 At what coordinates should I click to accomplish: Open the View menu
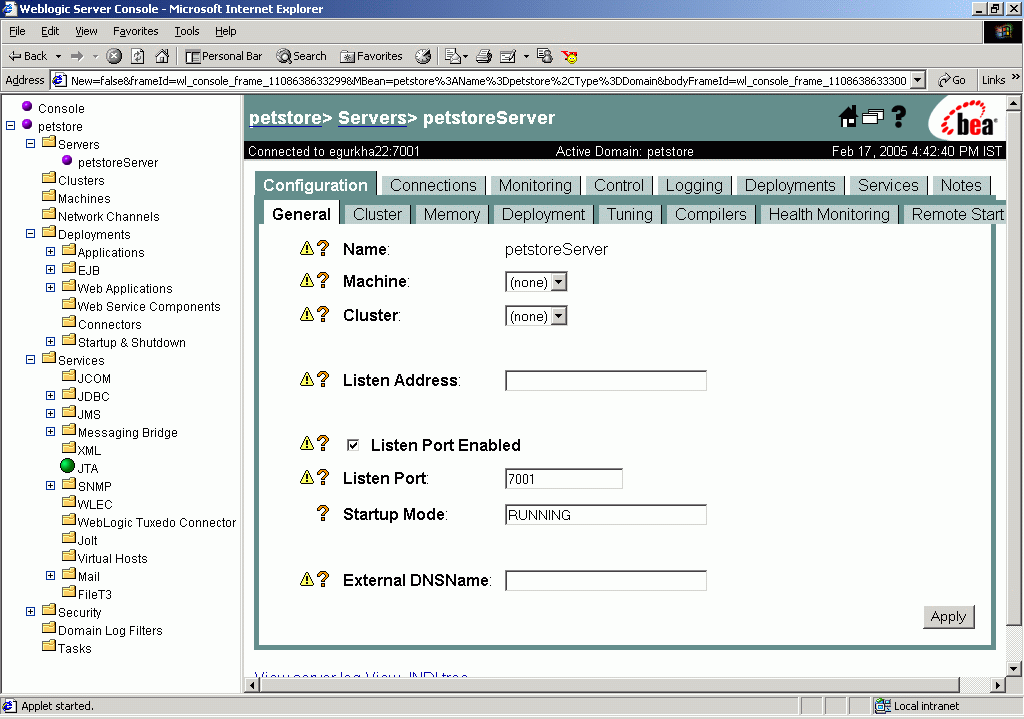pos(86,31)
